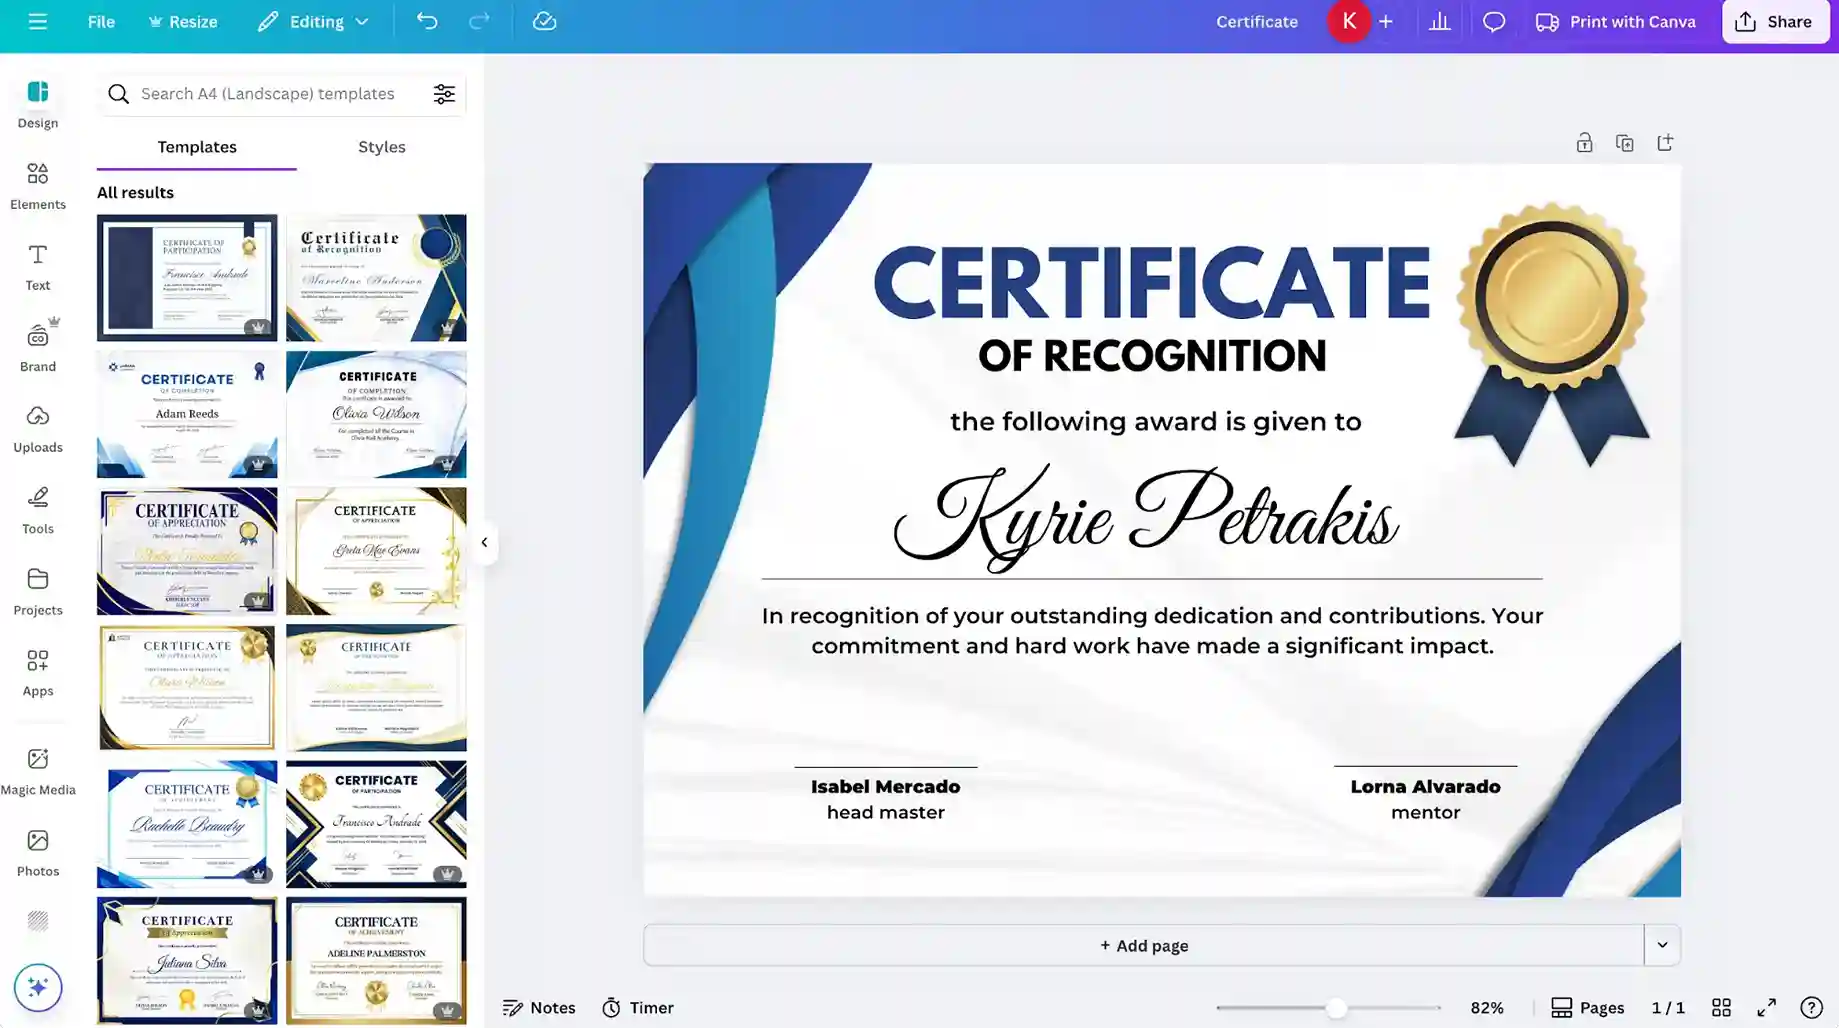Image resolution: width=1839 pixels, height=1028 pixels.
Task: Open the Add page dropdown chevron
Action: 1662,944
